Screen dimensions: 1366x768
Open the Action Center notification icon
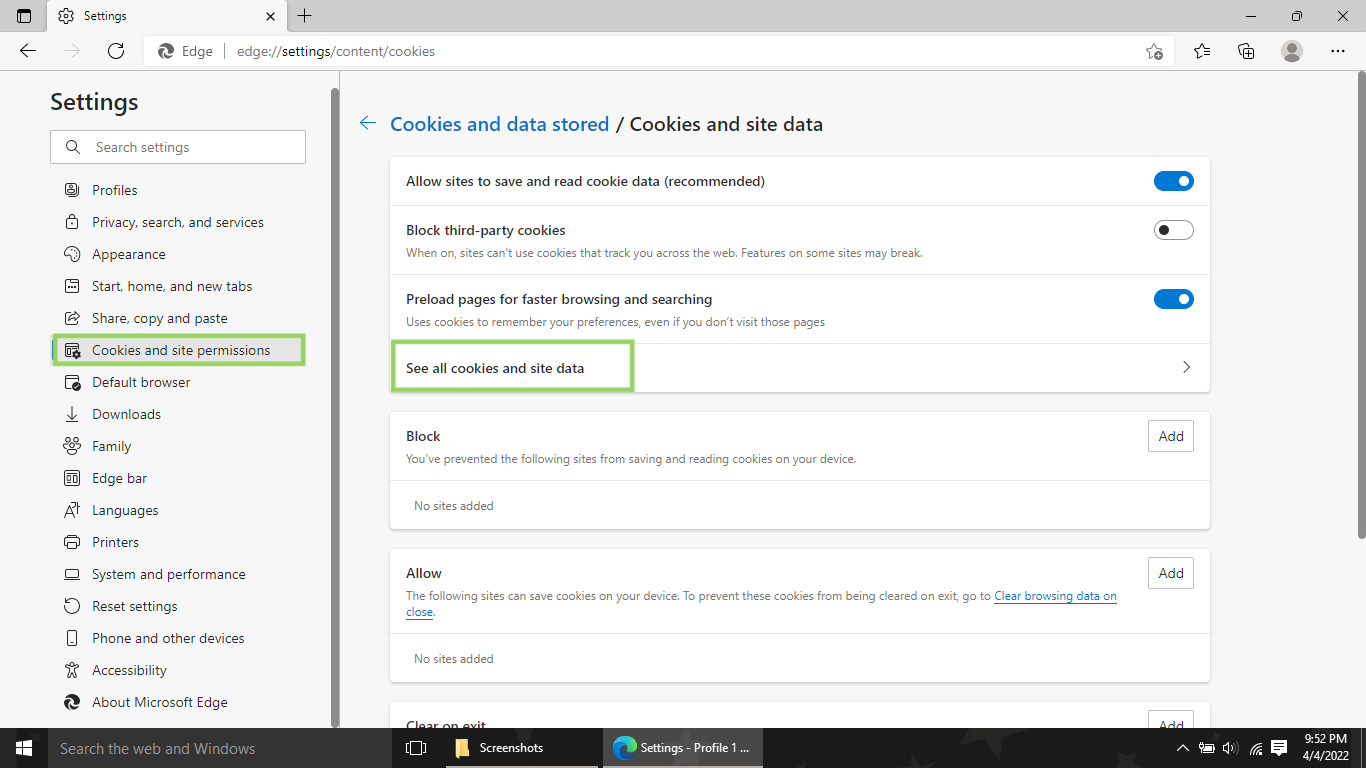tap(1278, 748)
